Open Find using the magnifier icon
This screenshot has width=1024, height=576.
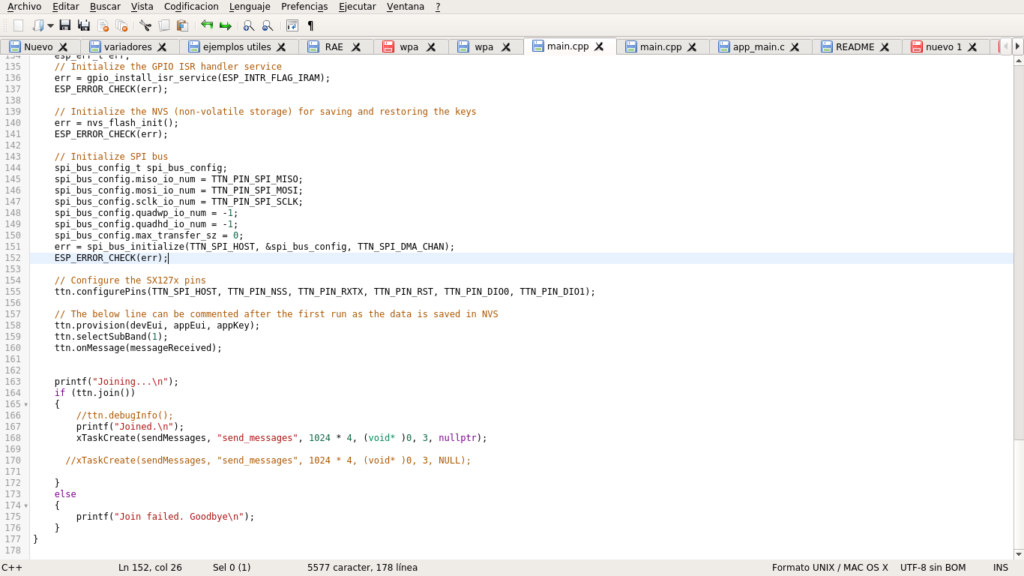[248, 25]
